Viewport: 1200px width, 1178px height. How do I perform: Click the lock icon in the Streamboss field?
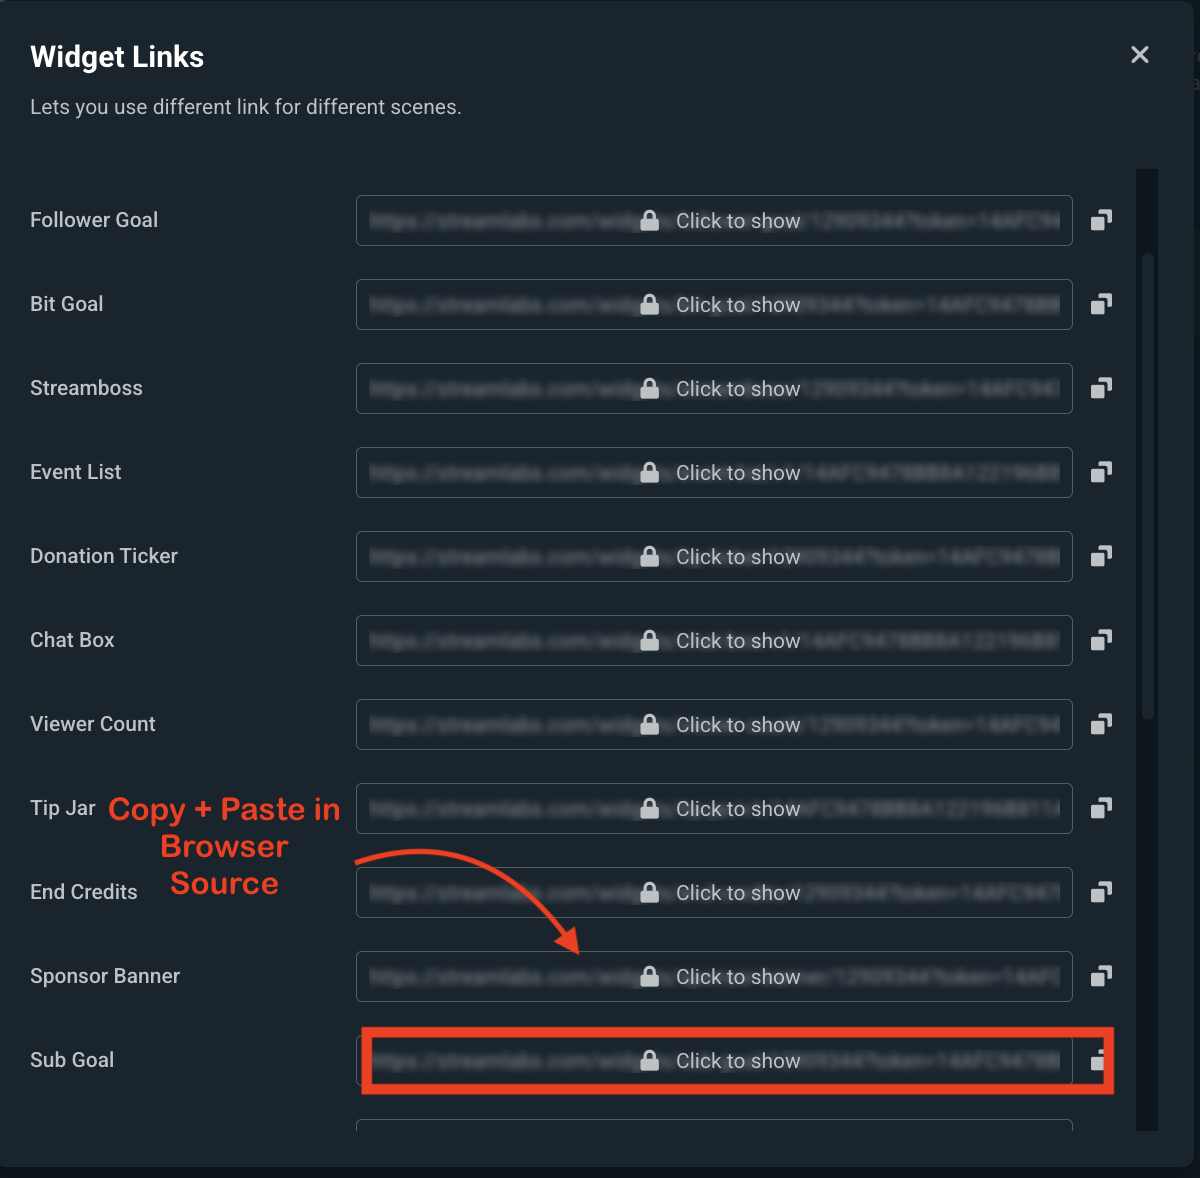(x=650, y=388)
